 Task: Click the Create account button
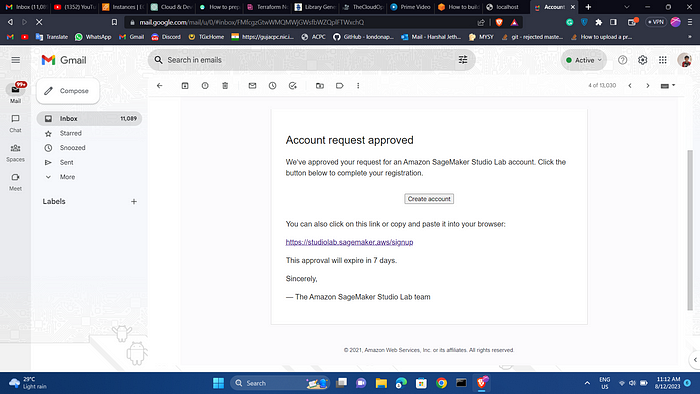(x=429, y=199)
